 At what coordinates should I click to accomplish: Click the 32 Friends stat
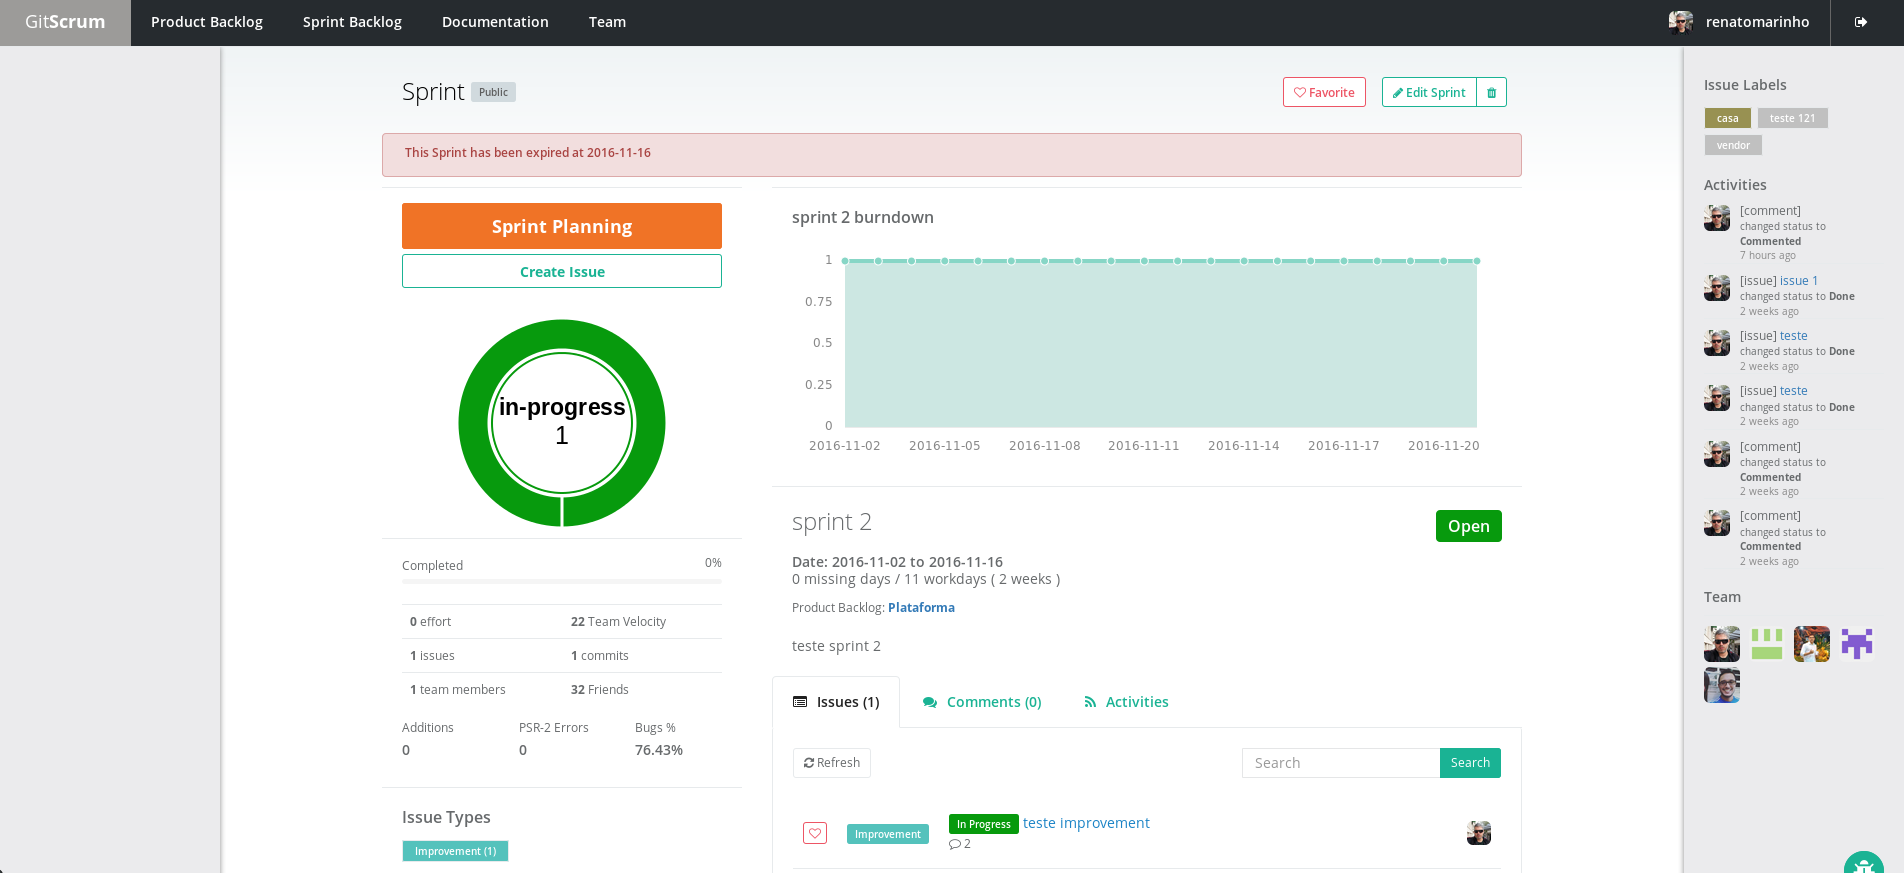click(599, 690)
